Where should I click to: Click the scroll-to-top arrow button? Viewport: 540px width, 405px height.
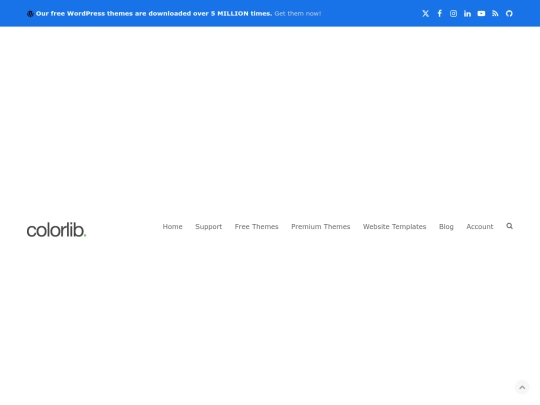522,387
